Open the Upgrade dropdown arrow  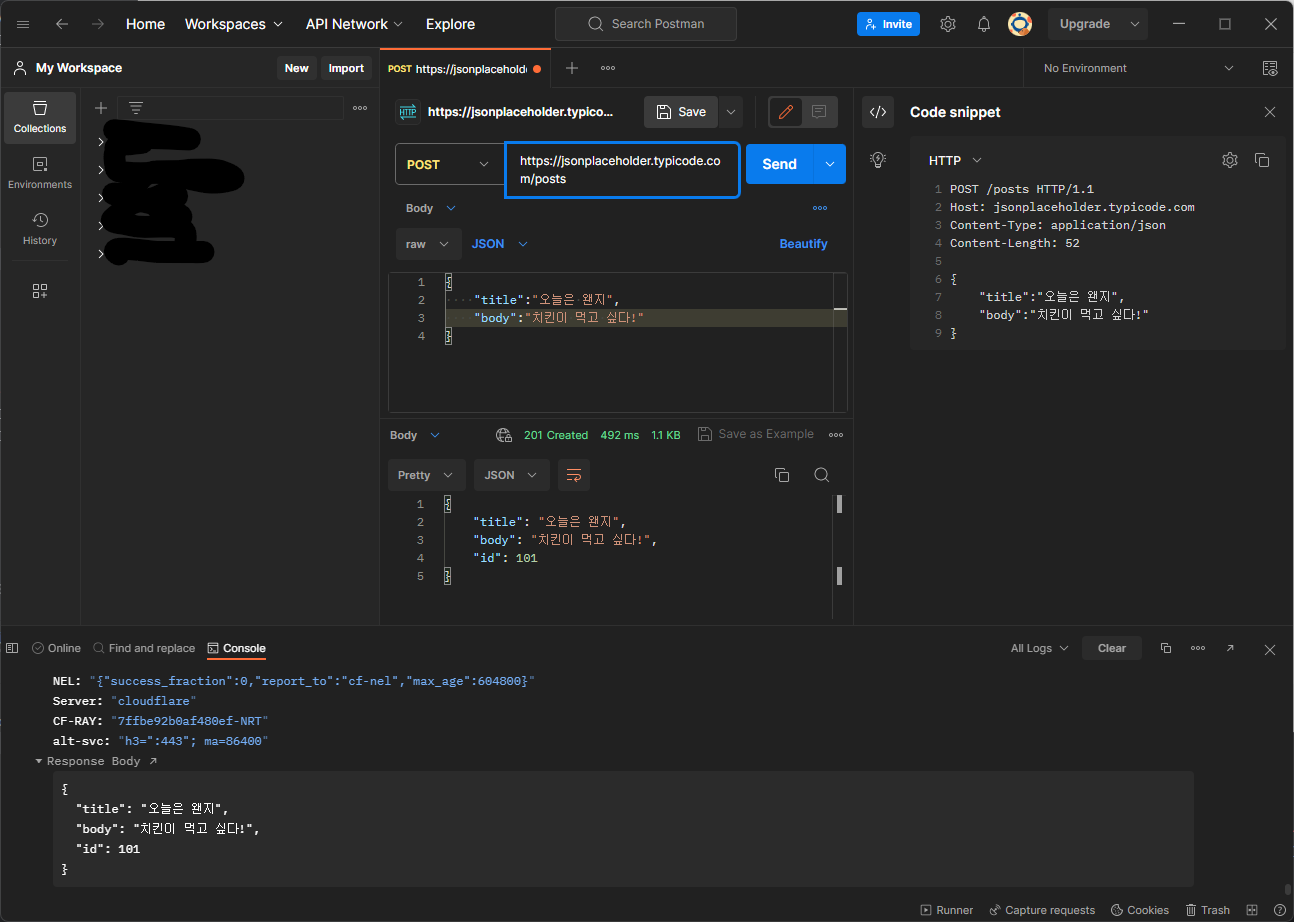[1134, 24]
